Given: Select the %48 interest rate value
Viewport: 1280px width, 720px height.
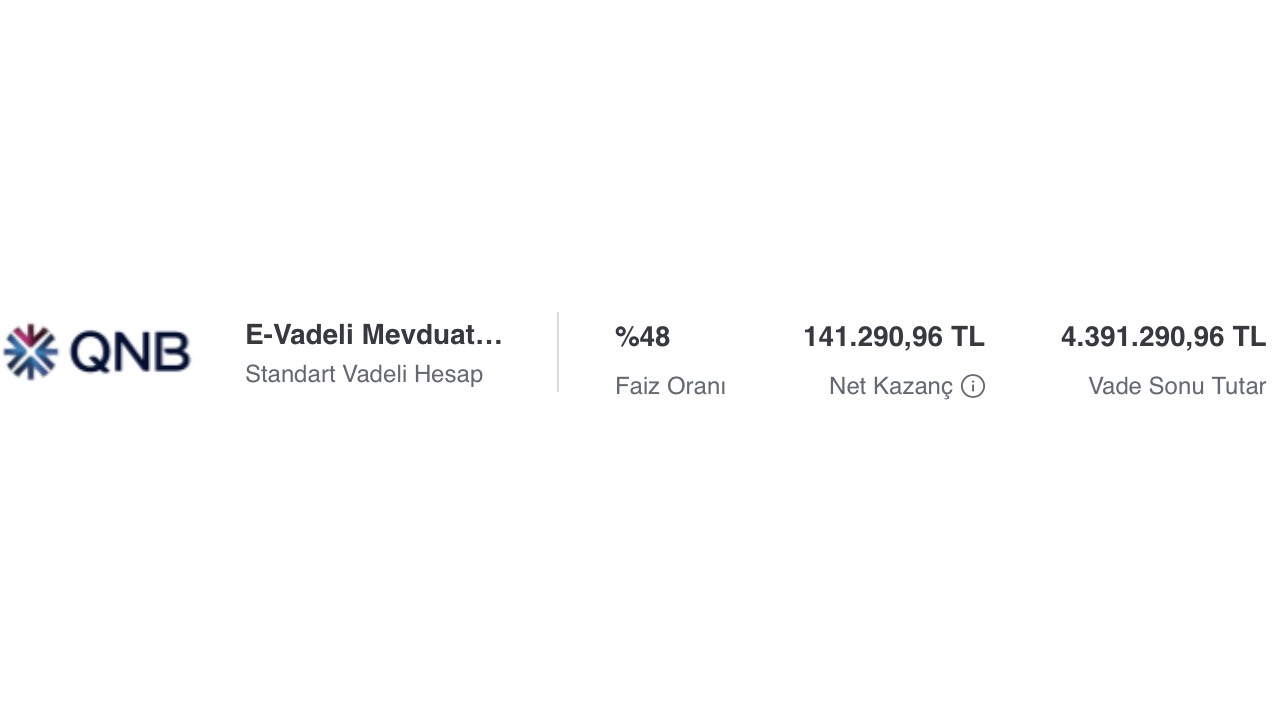Looking at the screenshot, I should pos(642,337).
